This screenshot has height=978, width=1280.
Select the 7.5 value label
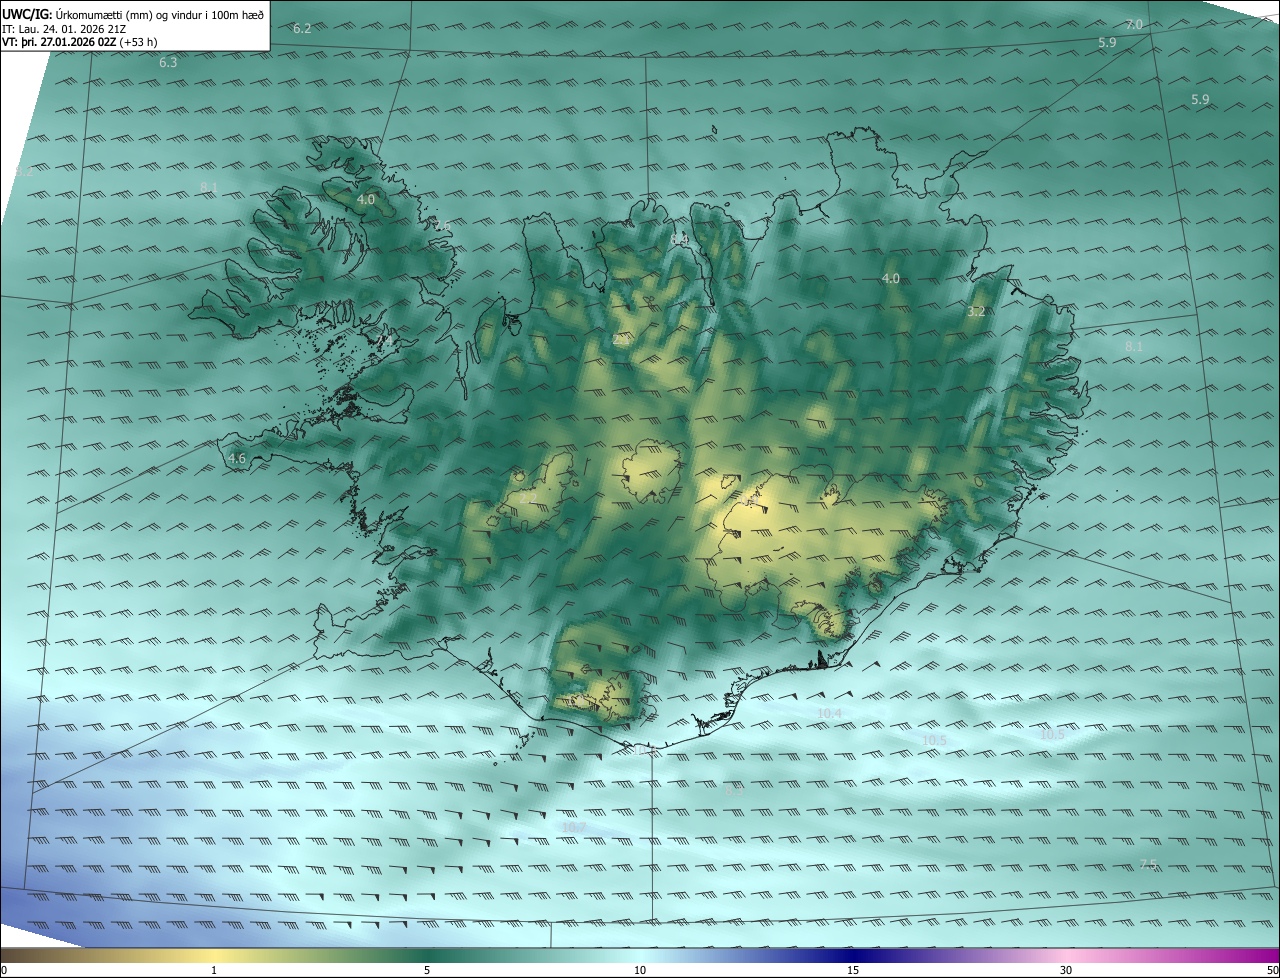coord(1148,864)
